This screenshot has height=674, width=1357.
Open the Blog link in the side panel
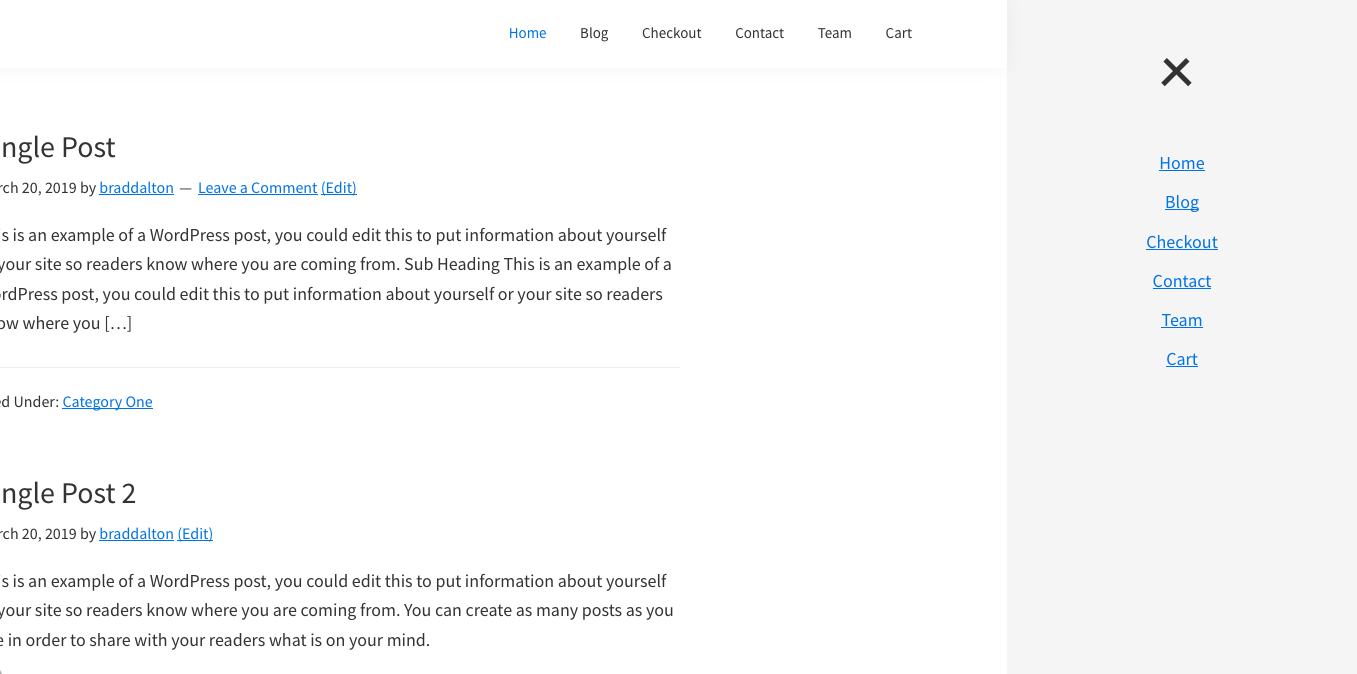1181,202
